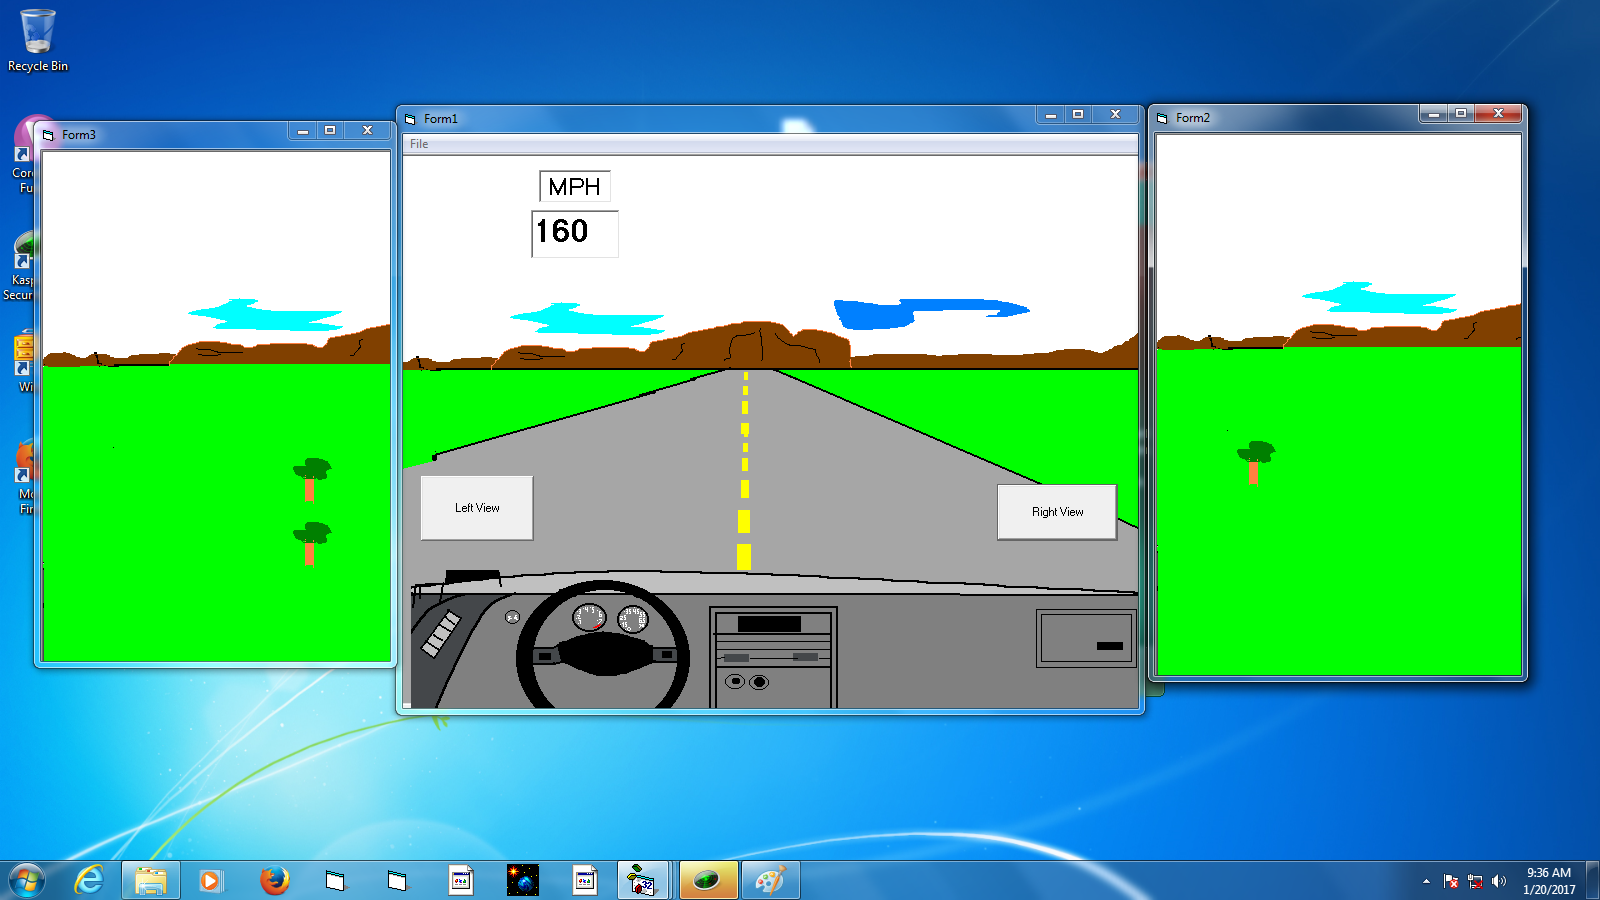The height and width of the screenshot is (900, 1600).
Task: Open the Action Center flag icon
Action: point(1451,881)
